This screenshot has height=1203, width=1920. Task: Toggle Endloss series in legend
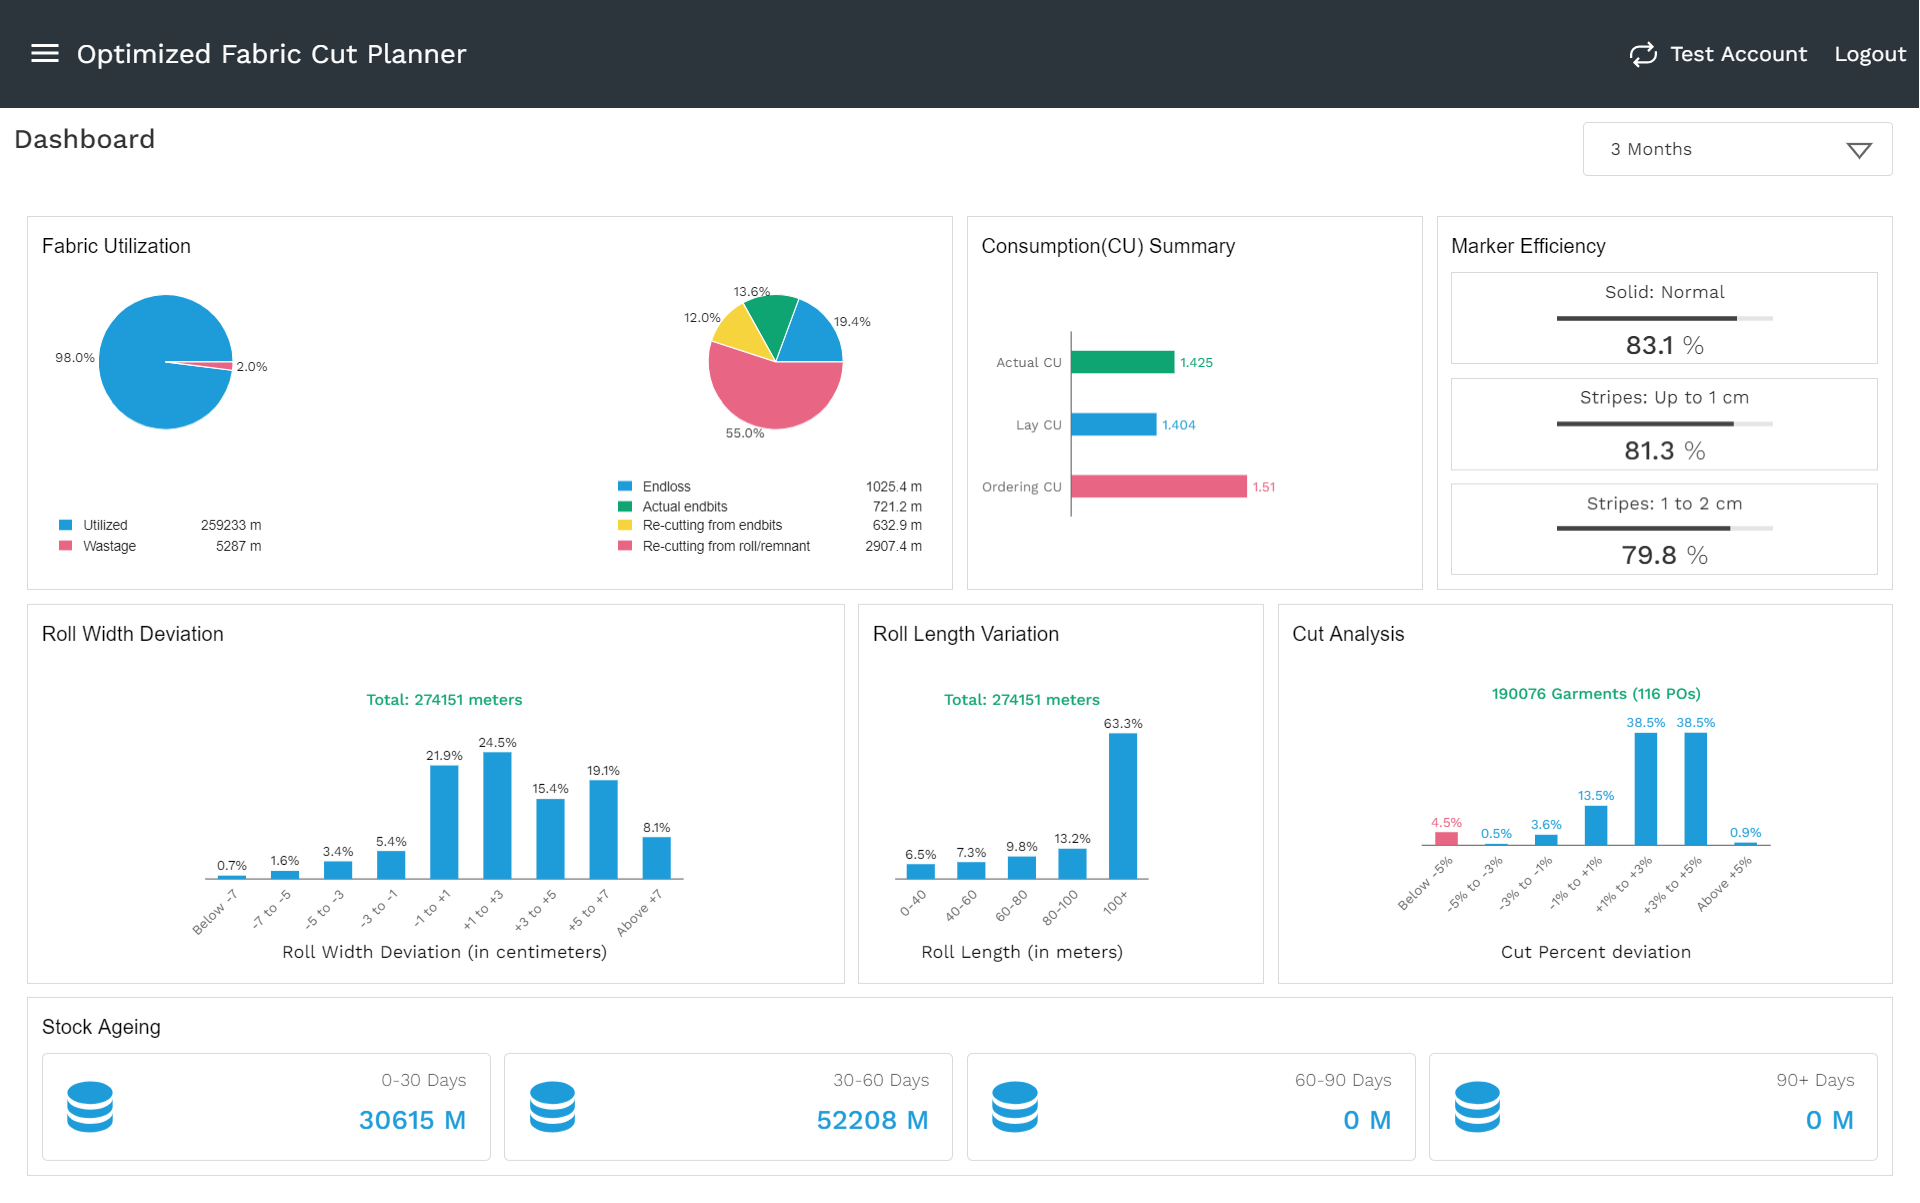tap(625, 487)
